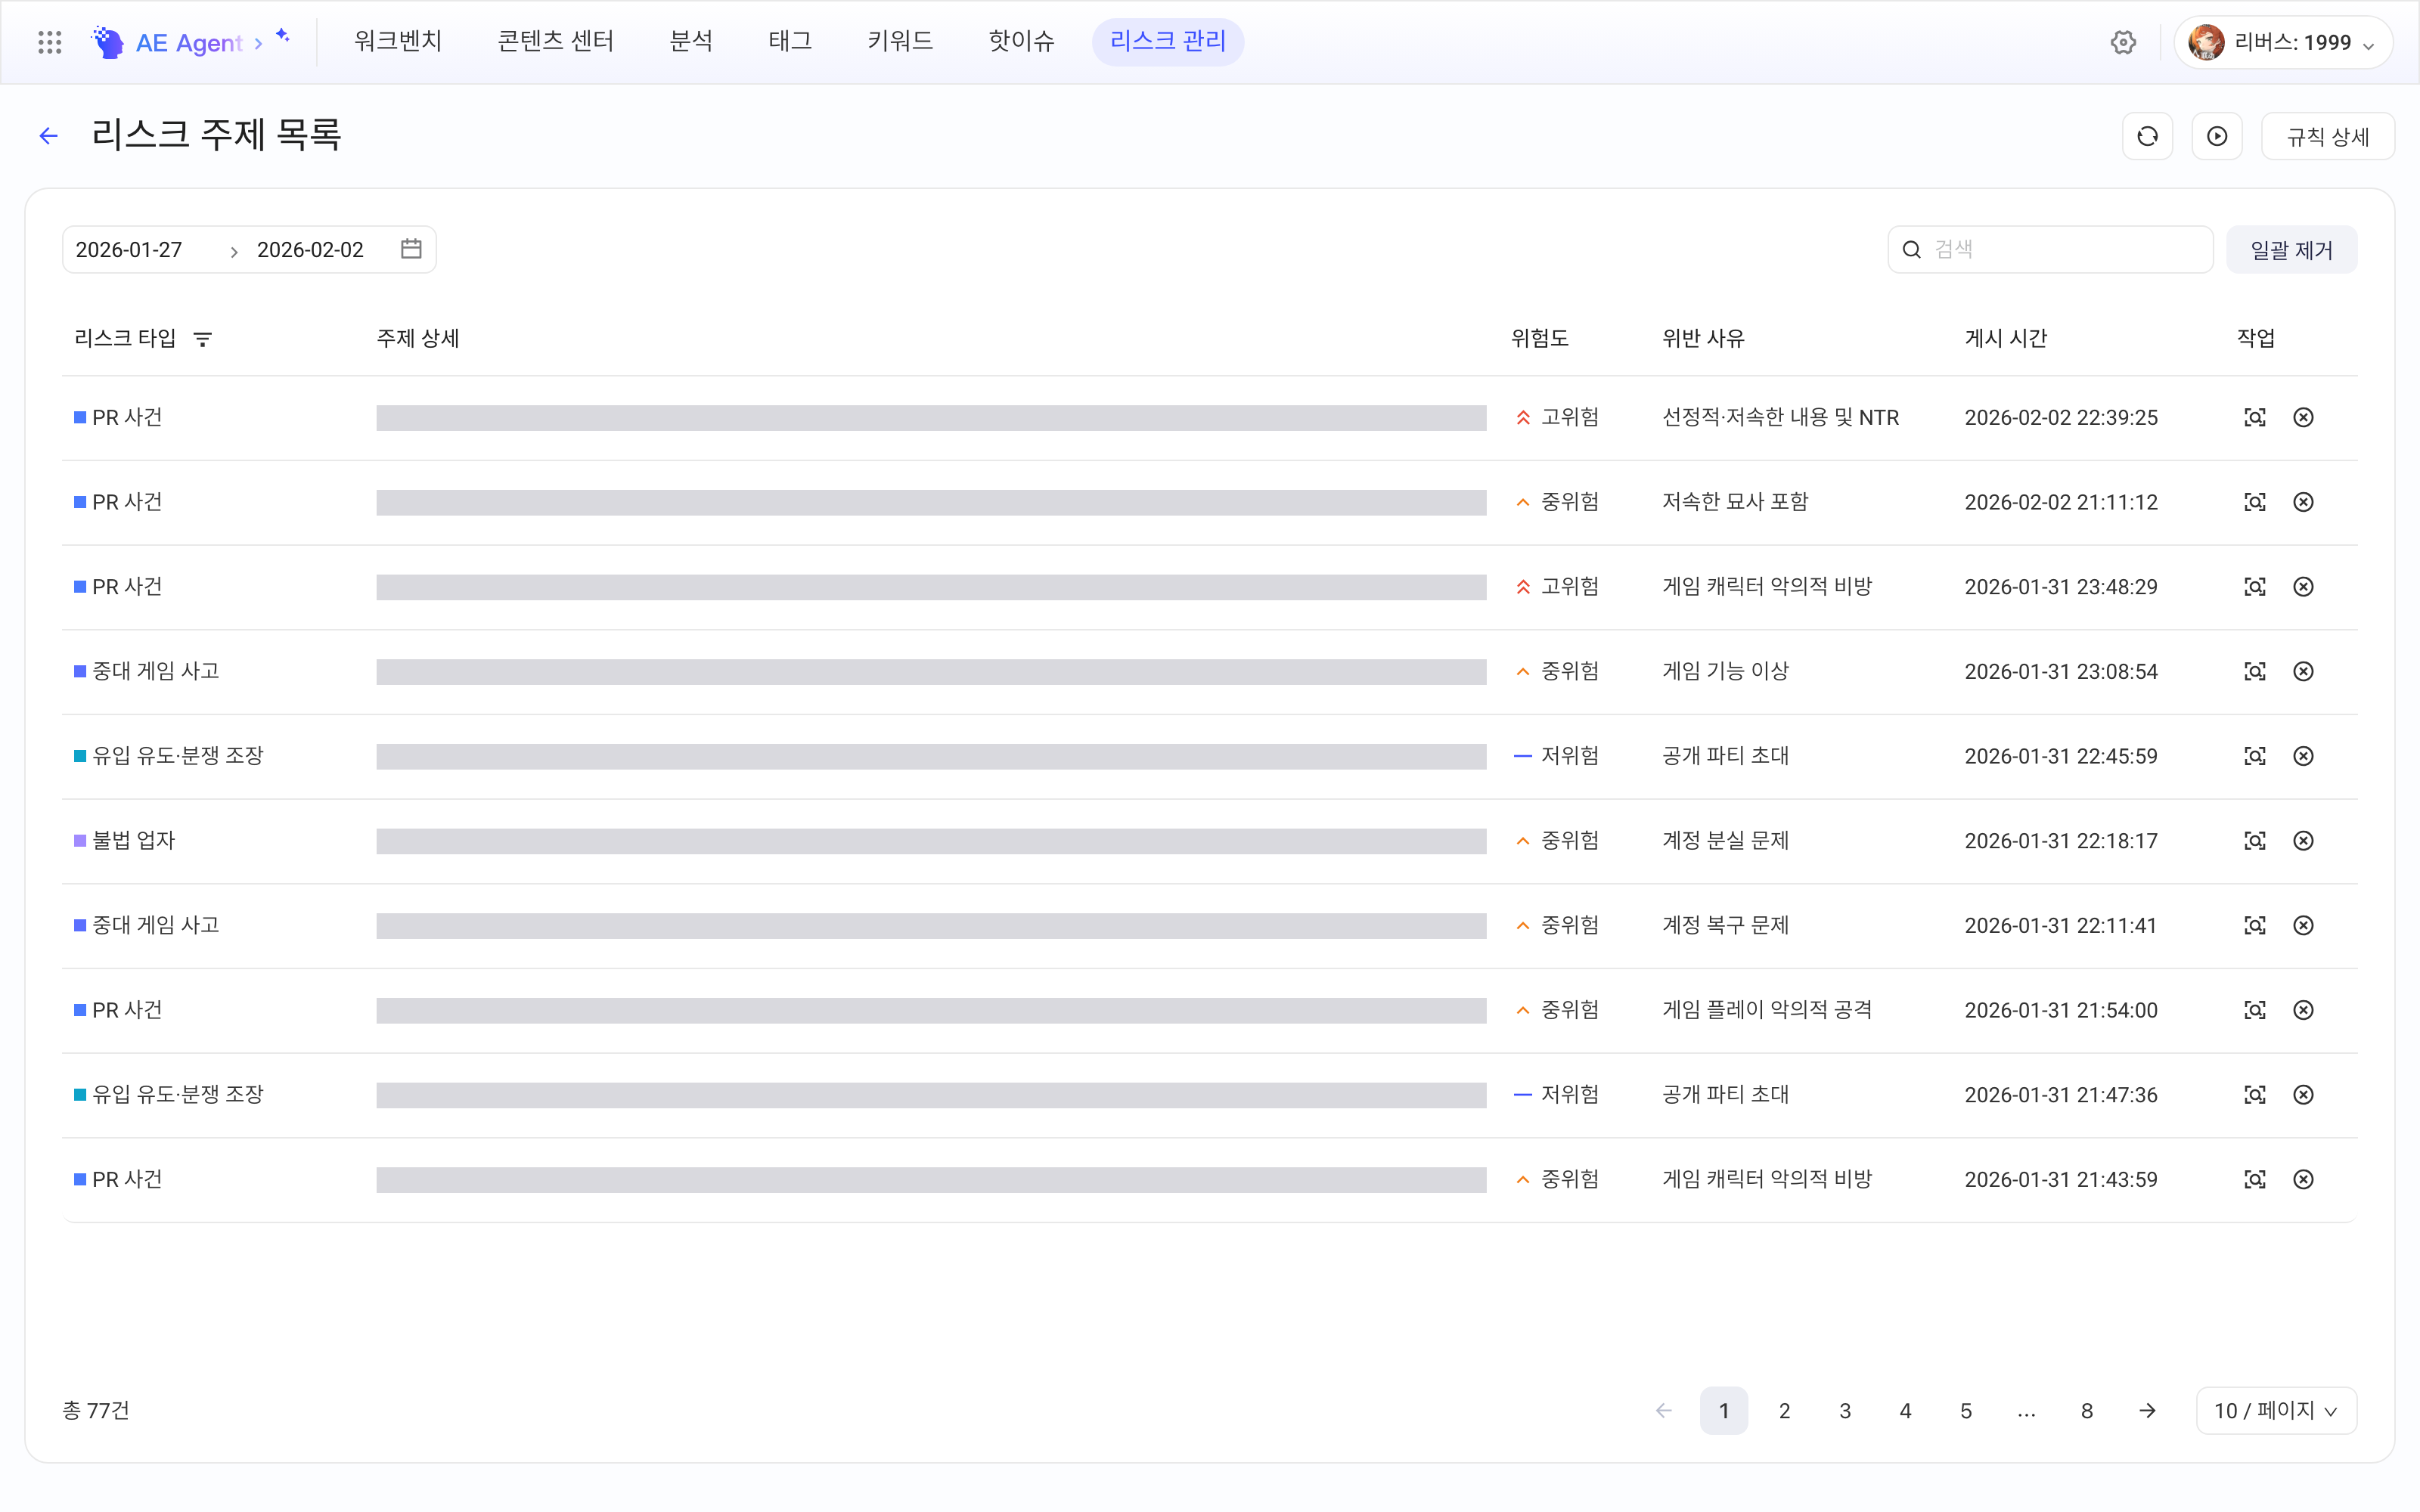The width and height of the screenshot is (2420, 1512).
Task: Click the 일괄 제거 button
Action: [x=2291, y=249]
